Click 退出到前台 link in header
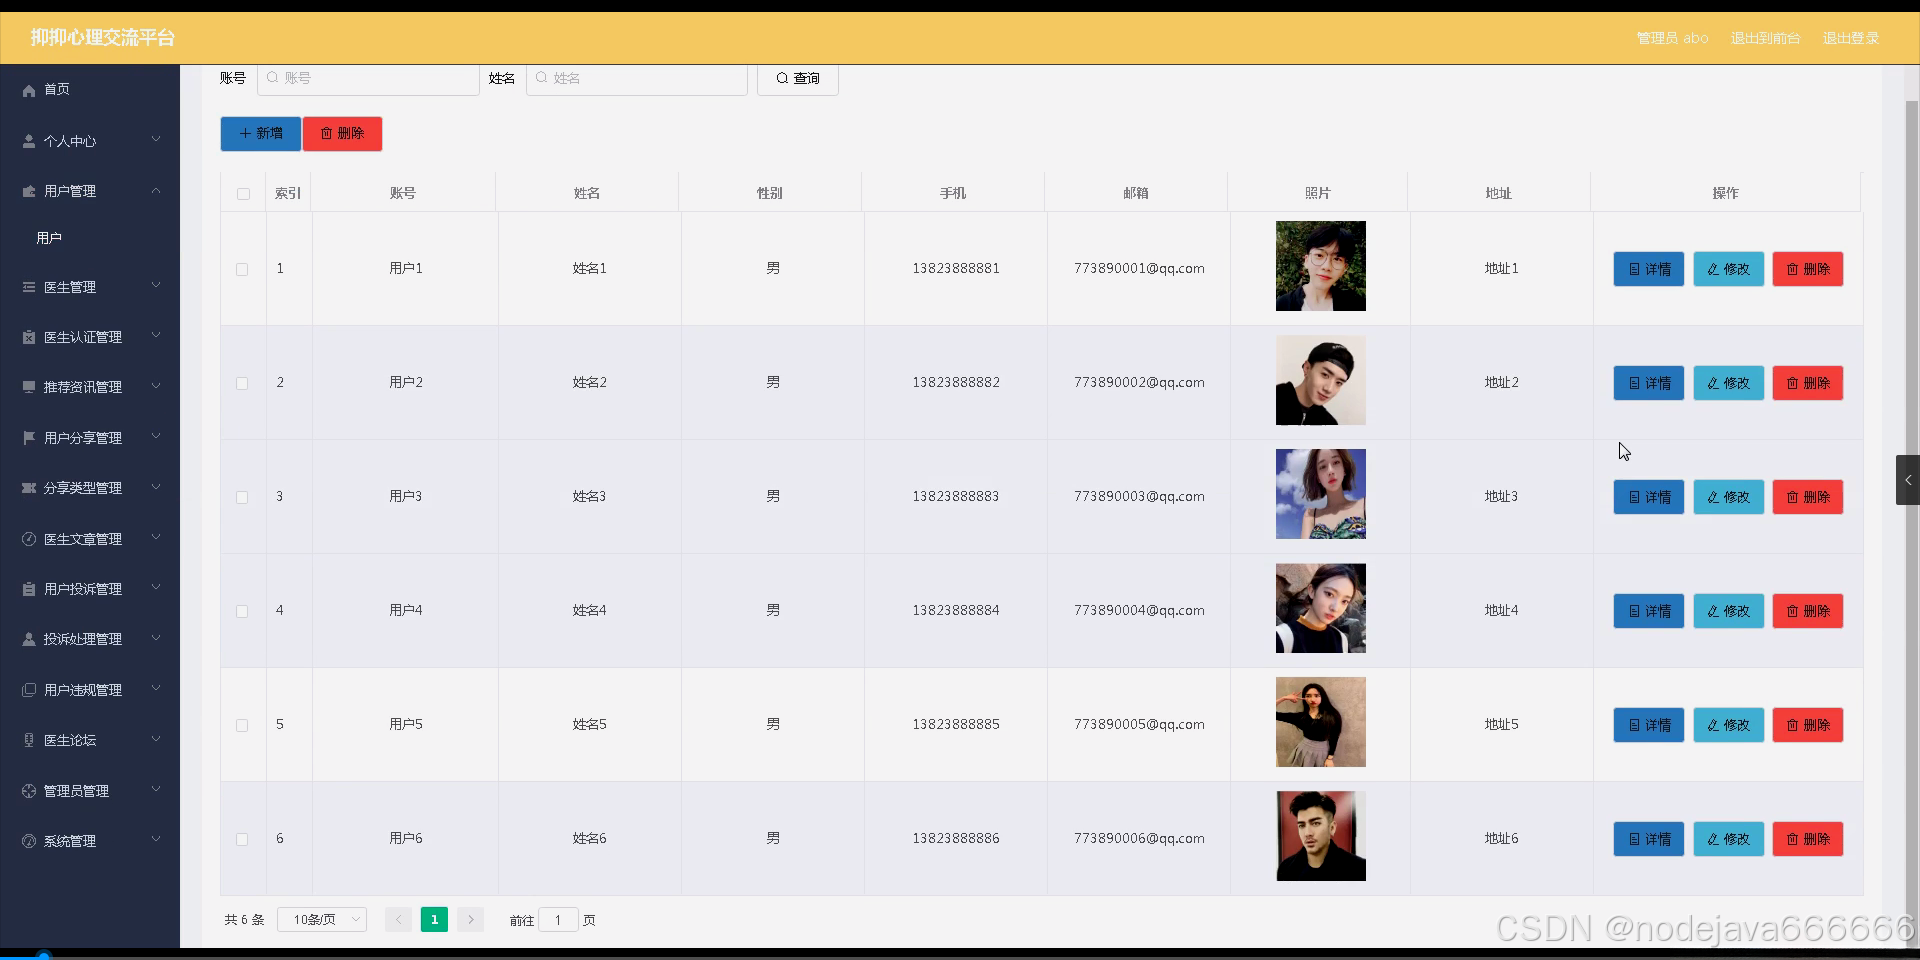Image resolution: width=1920 pixels, height=960 pixels. click(1765, 38)
